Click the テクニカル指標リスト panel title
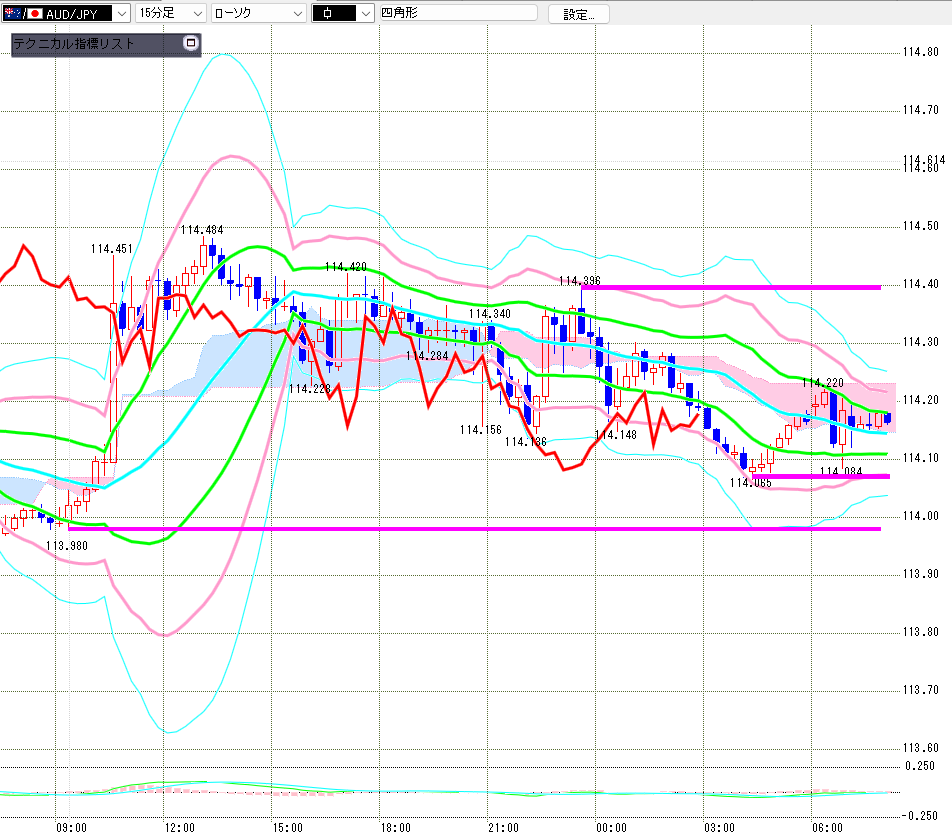Screen dimensions: 952x836 73,44
